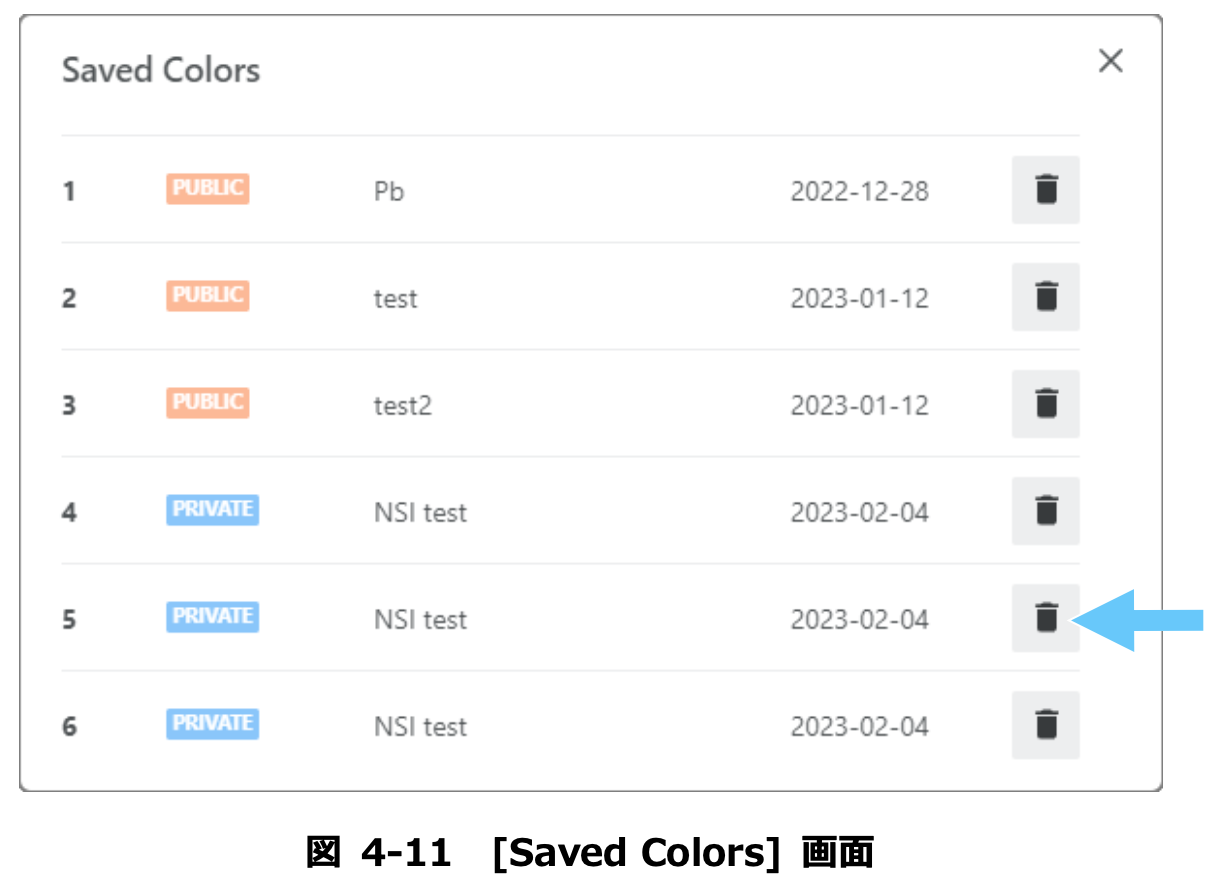Screen dimensions: 1220x888
Task: Click PUBLIC badge next to test
Action: (208, 295)
